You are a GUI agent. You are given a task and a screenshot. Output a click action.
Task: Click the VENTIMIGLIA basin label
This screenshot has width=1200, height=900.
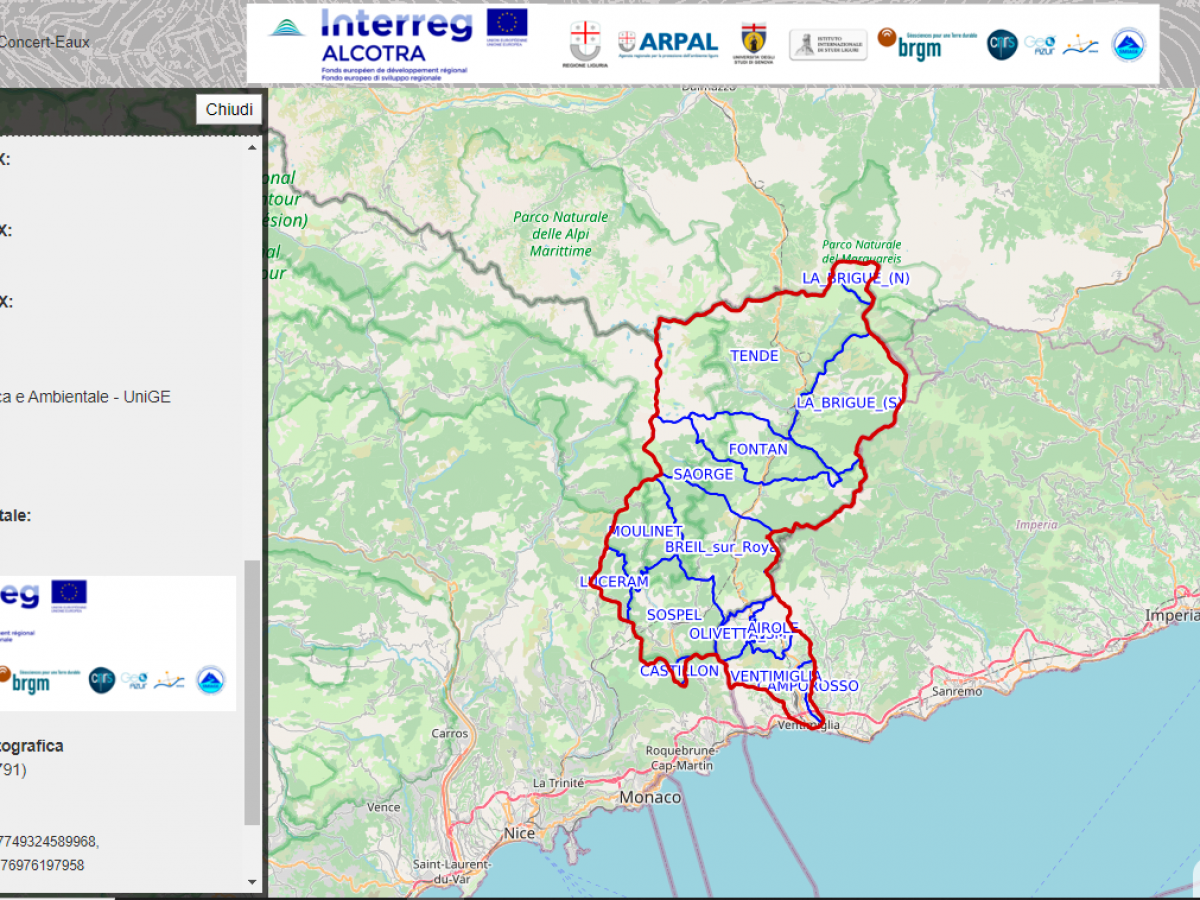pos(776,677)
